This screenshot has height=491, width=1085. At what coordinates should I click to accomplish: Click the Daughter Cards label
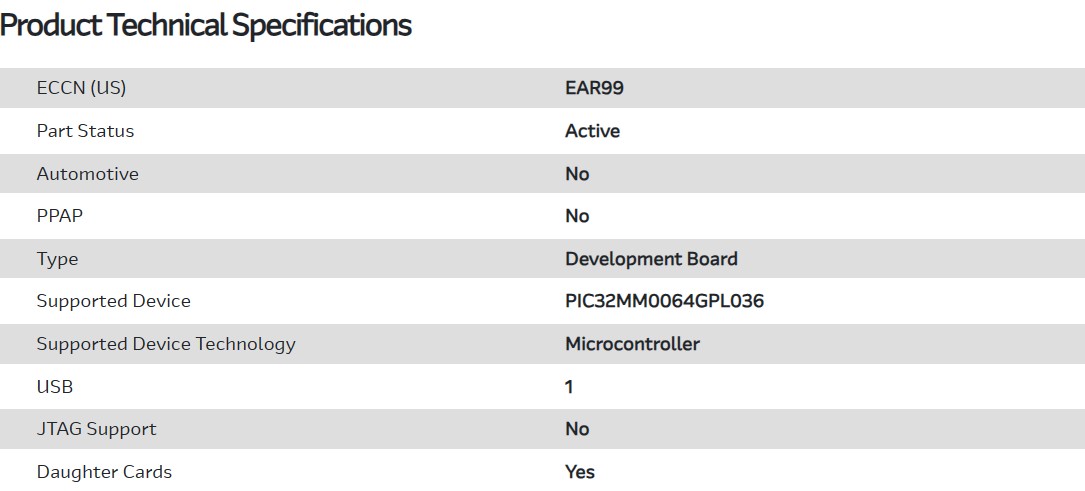[x=104, y=472]
